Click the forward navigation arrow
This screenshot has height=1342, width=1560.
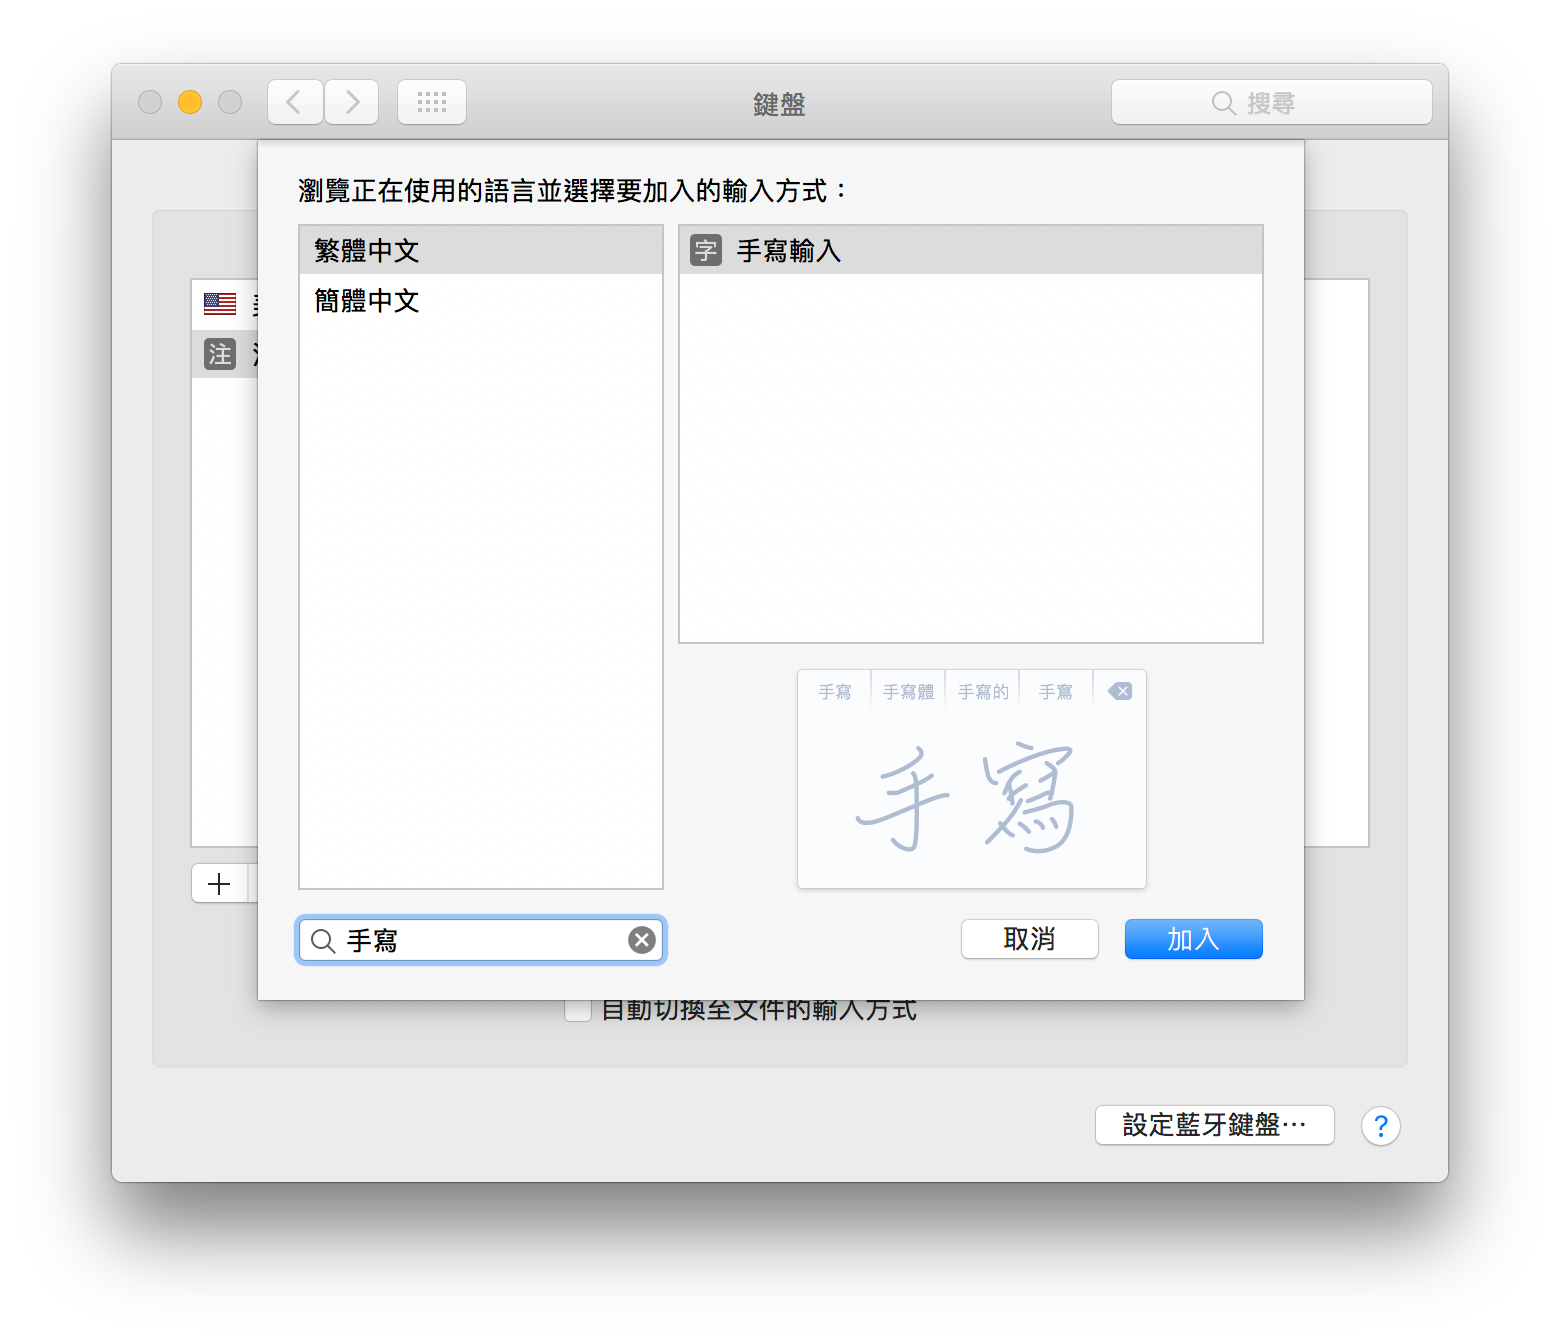tap(351, 102)
